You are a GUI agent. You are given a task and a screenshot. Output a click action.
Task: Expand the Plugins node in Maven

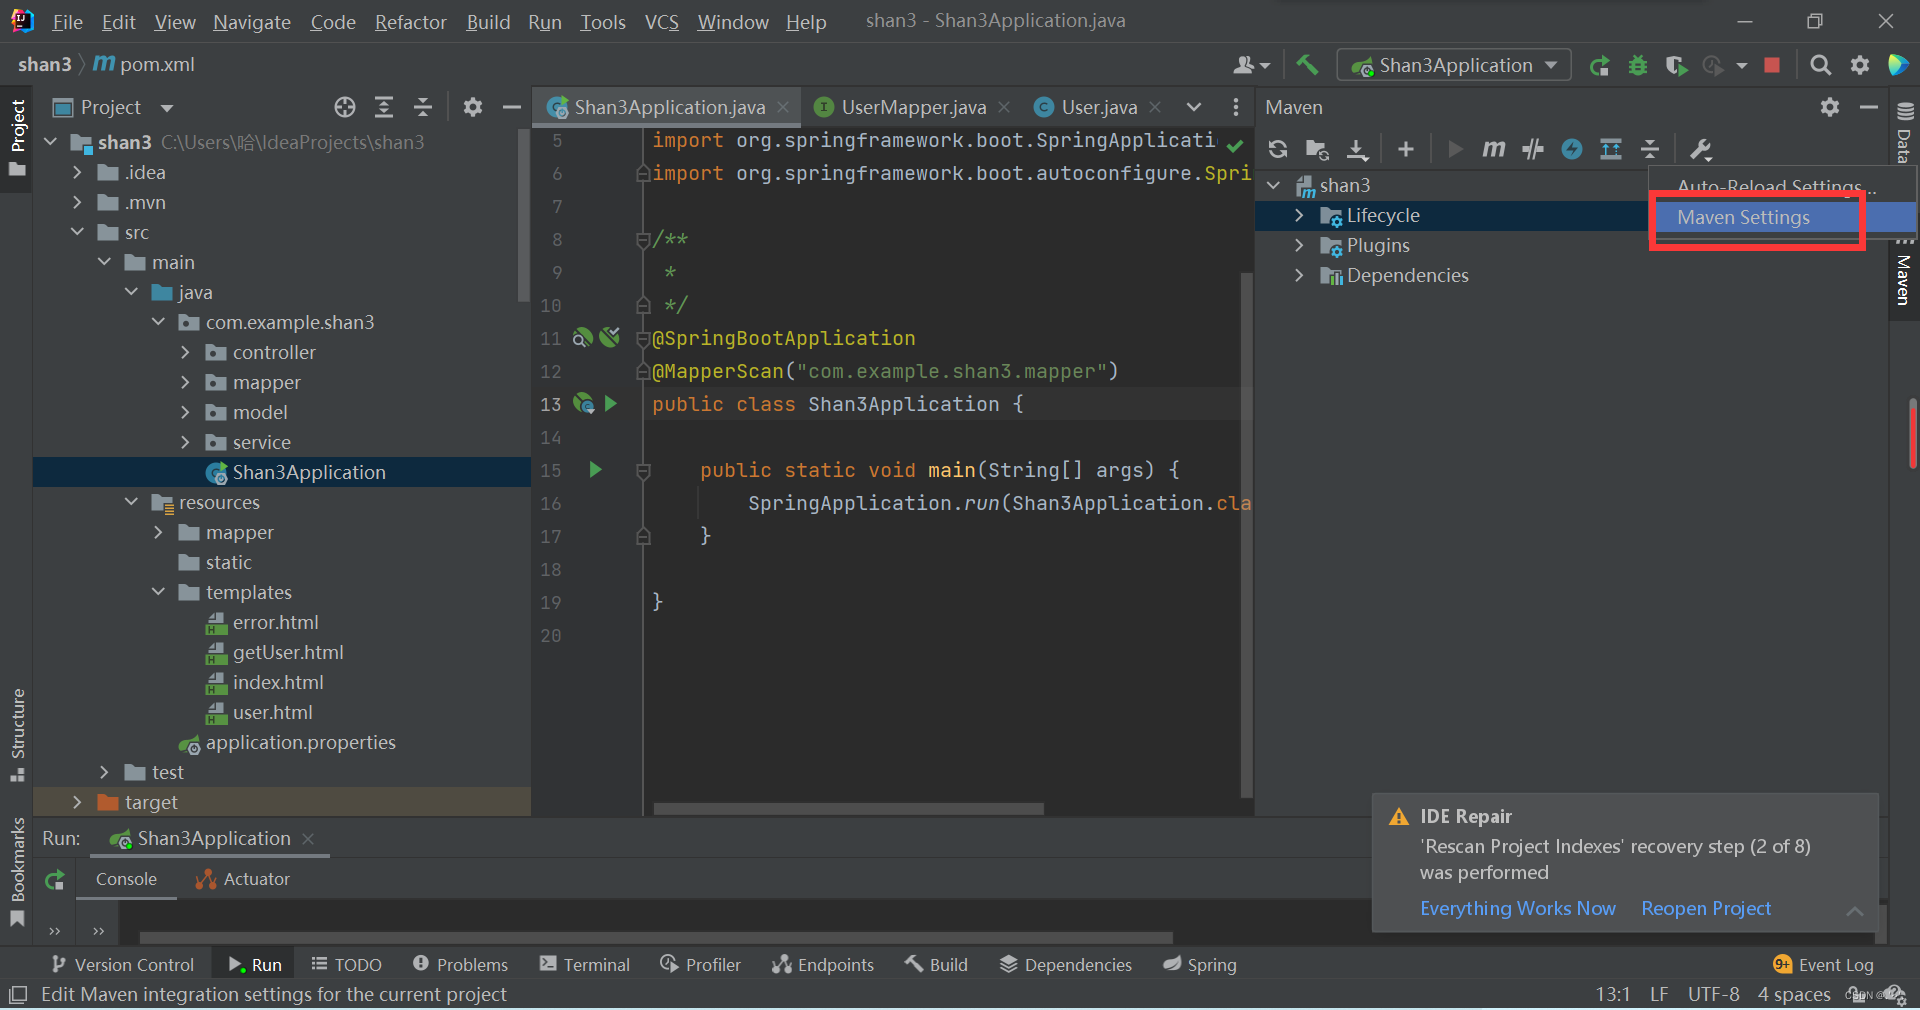1299,246
